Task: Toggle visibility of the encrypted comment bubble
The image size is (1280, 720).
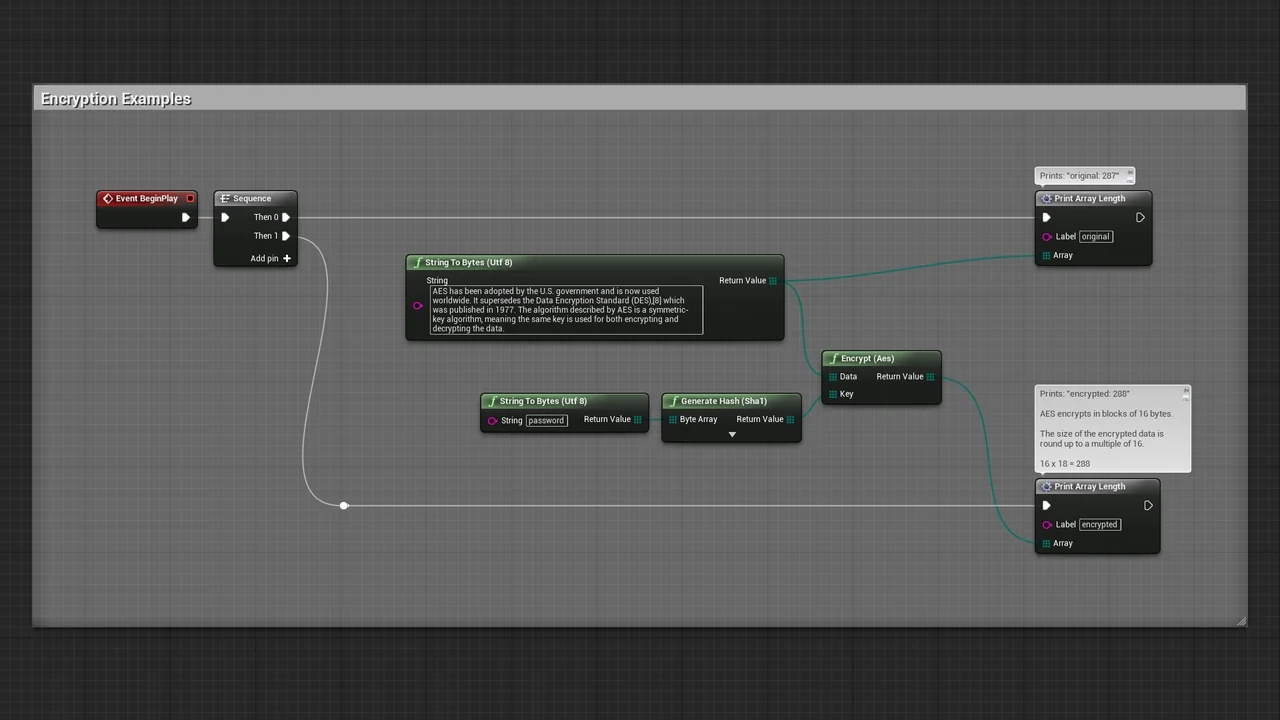Action: [x=1186, y=398]
